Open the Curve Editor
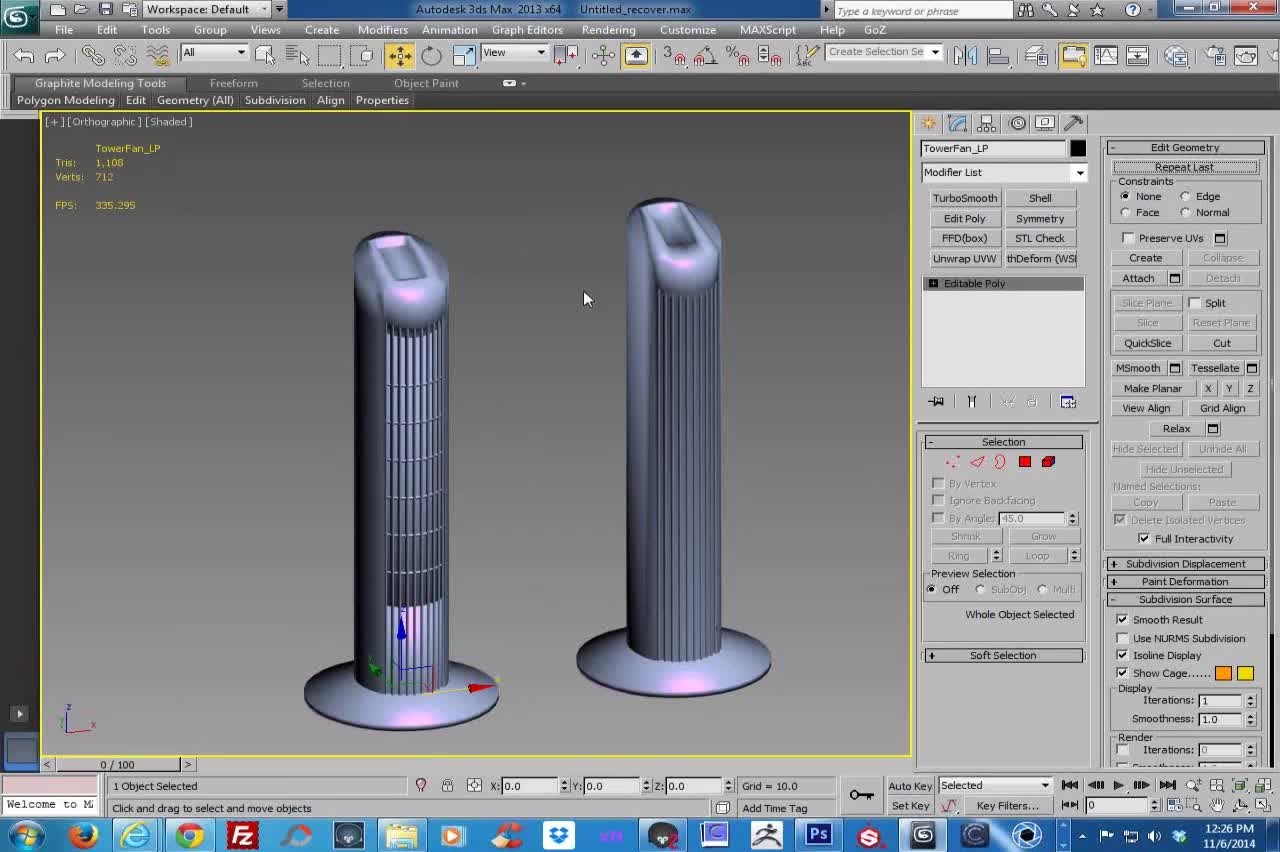The height and width of the screenshot is (852, 1280). pos(1106,56)
